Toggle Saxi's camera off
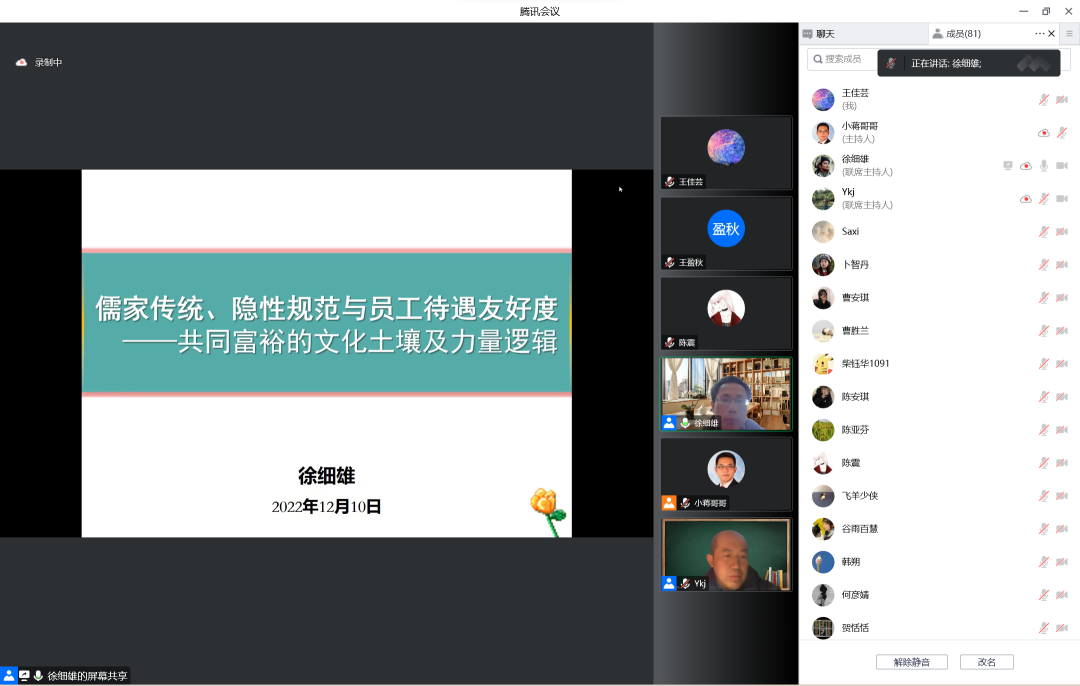This screenshot has width=1080, height=686. 1062,231
